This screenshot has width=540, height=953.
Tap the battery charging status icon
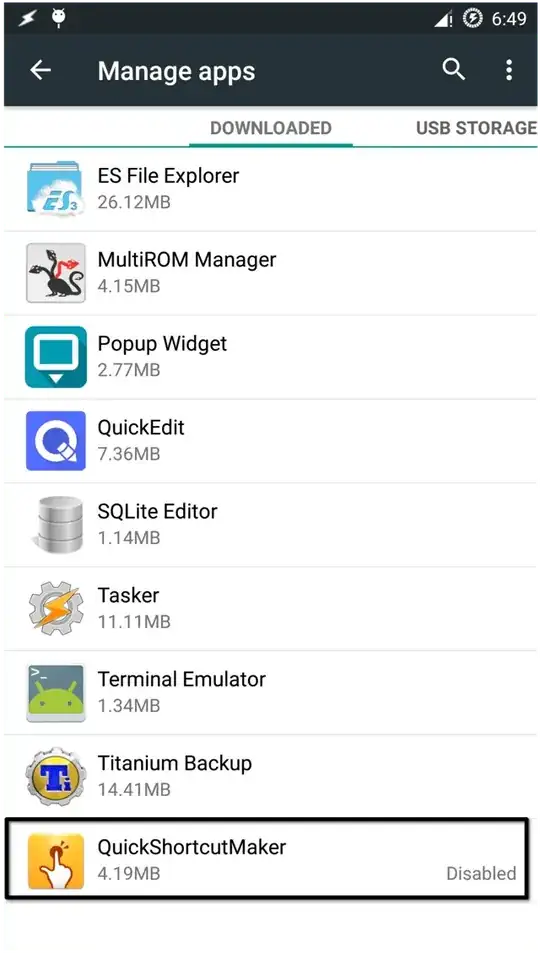(x=472, y=19)
